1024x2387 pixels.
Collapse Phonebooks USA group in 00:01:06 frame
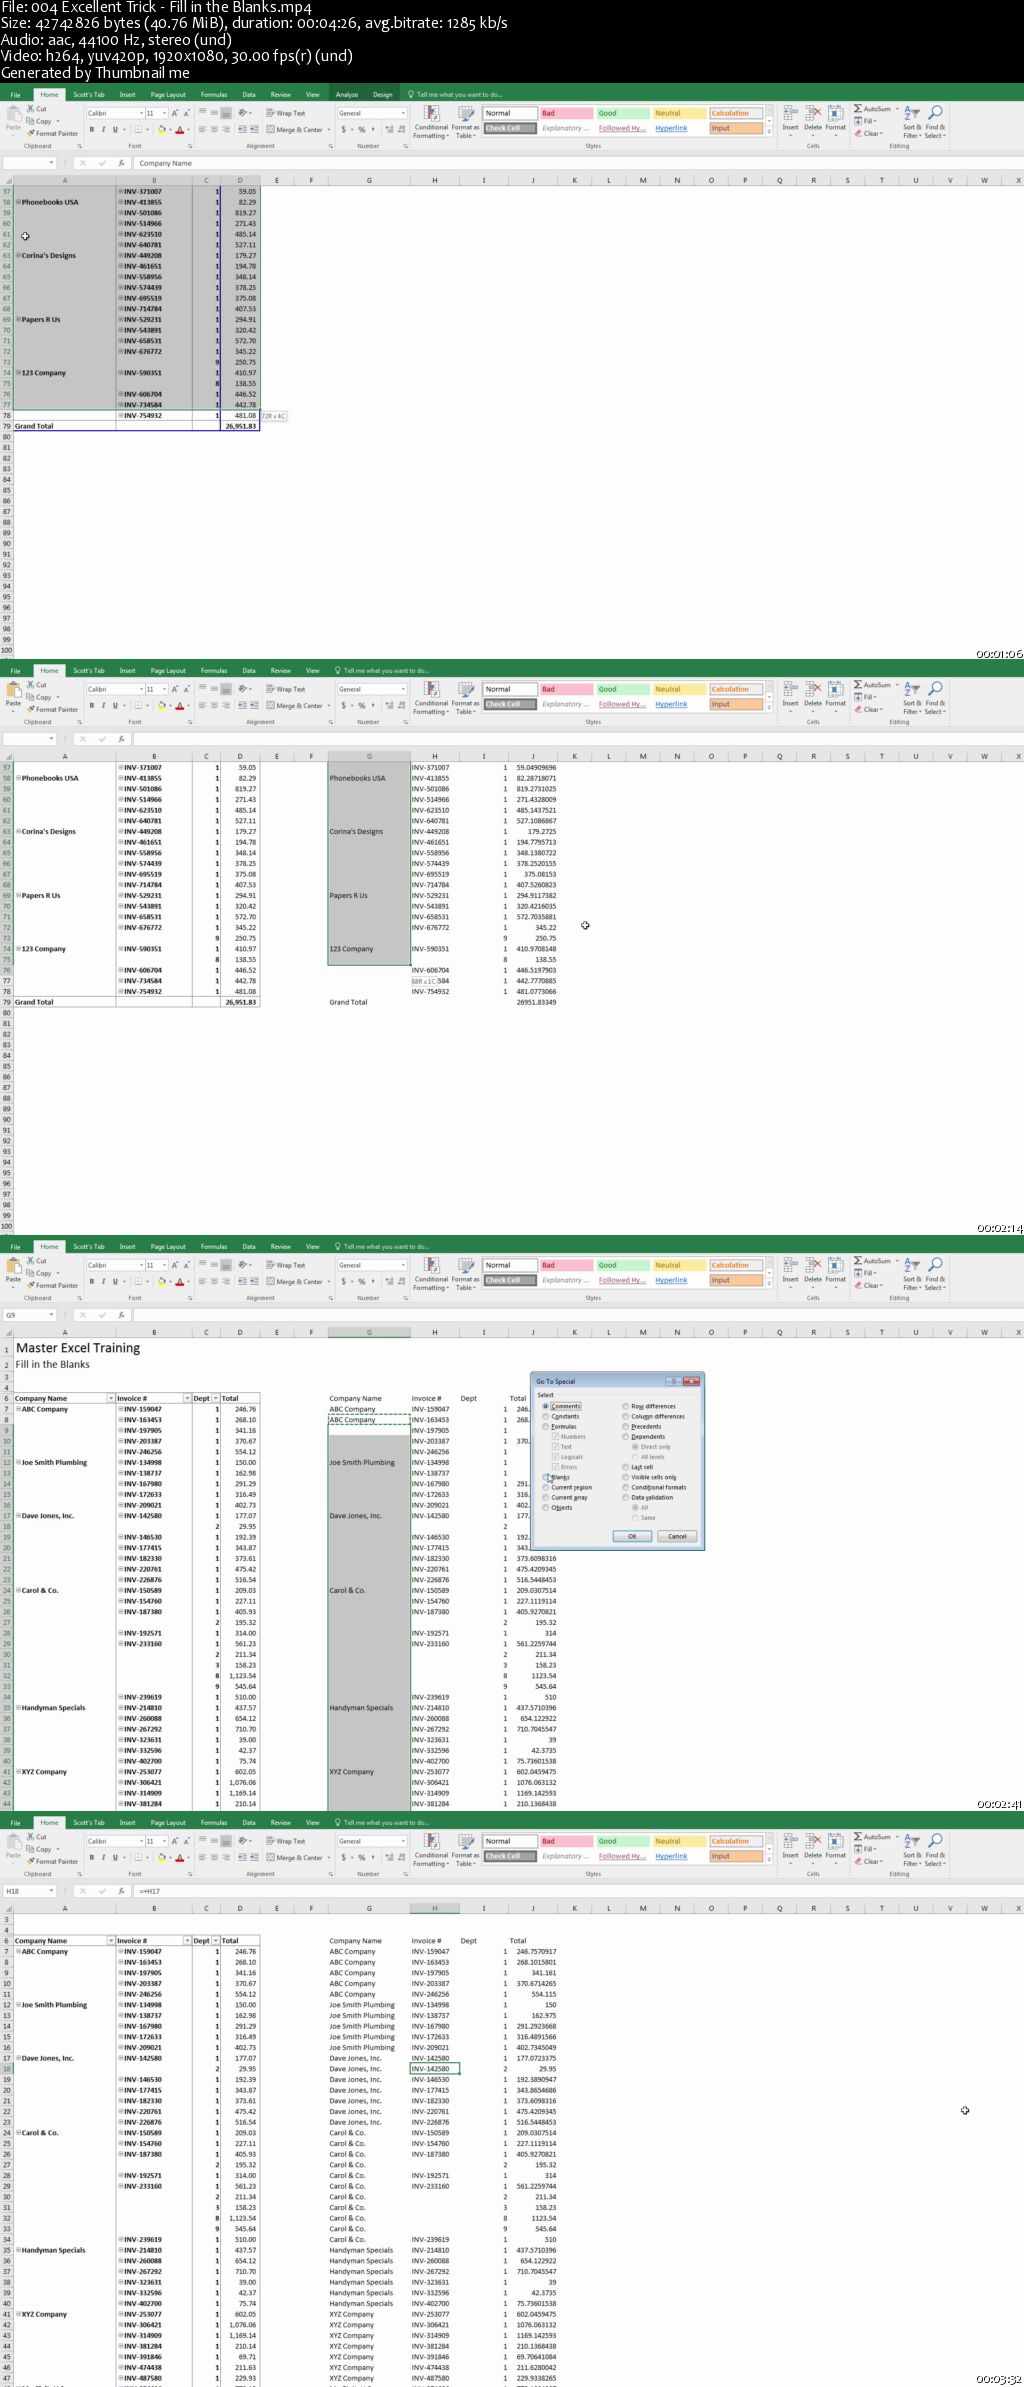tap(18, 202)
